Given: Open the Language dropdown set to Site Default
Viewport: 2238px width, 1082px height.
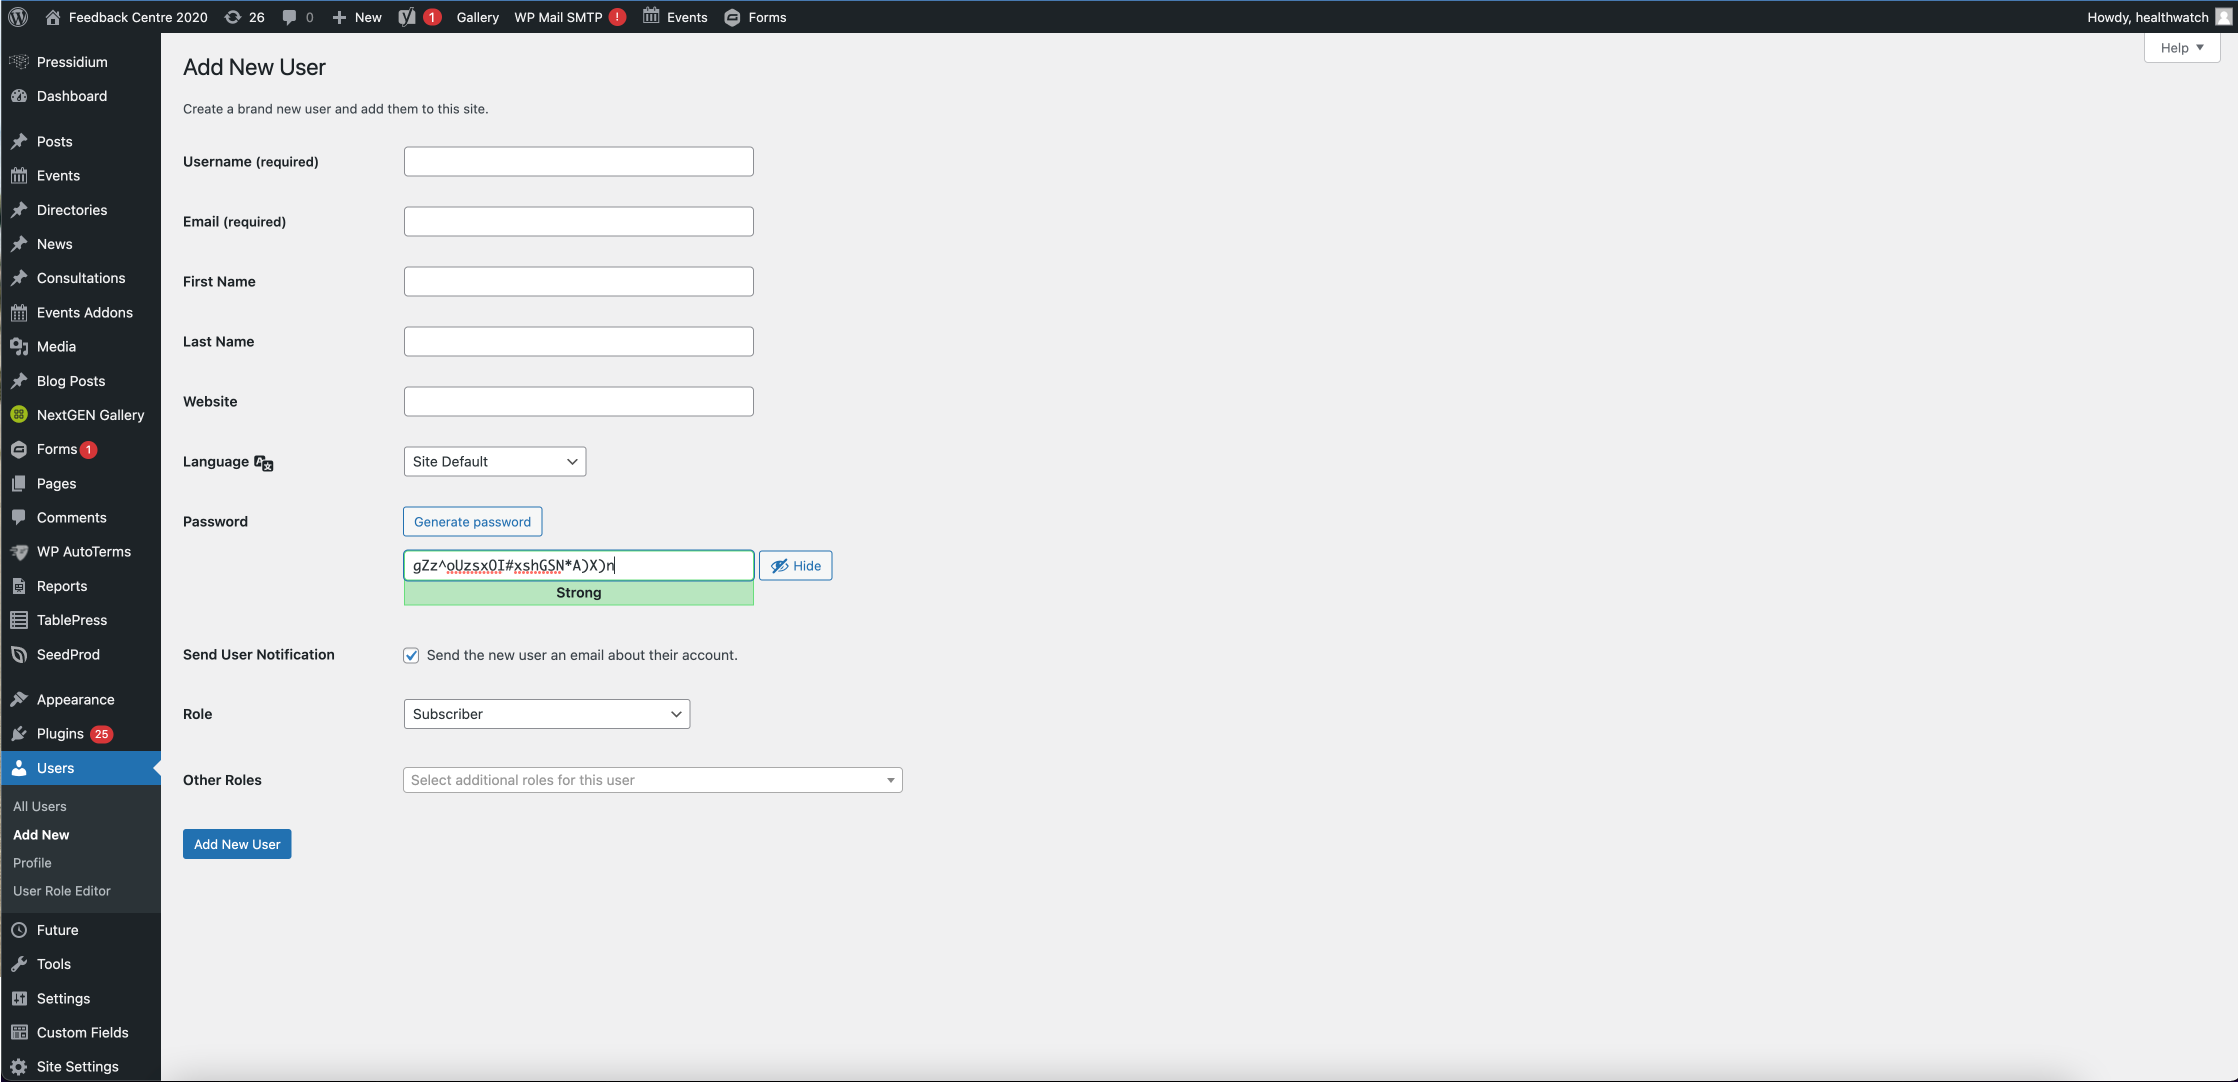Looking at the screenshot, I should 494,462.
